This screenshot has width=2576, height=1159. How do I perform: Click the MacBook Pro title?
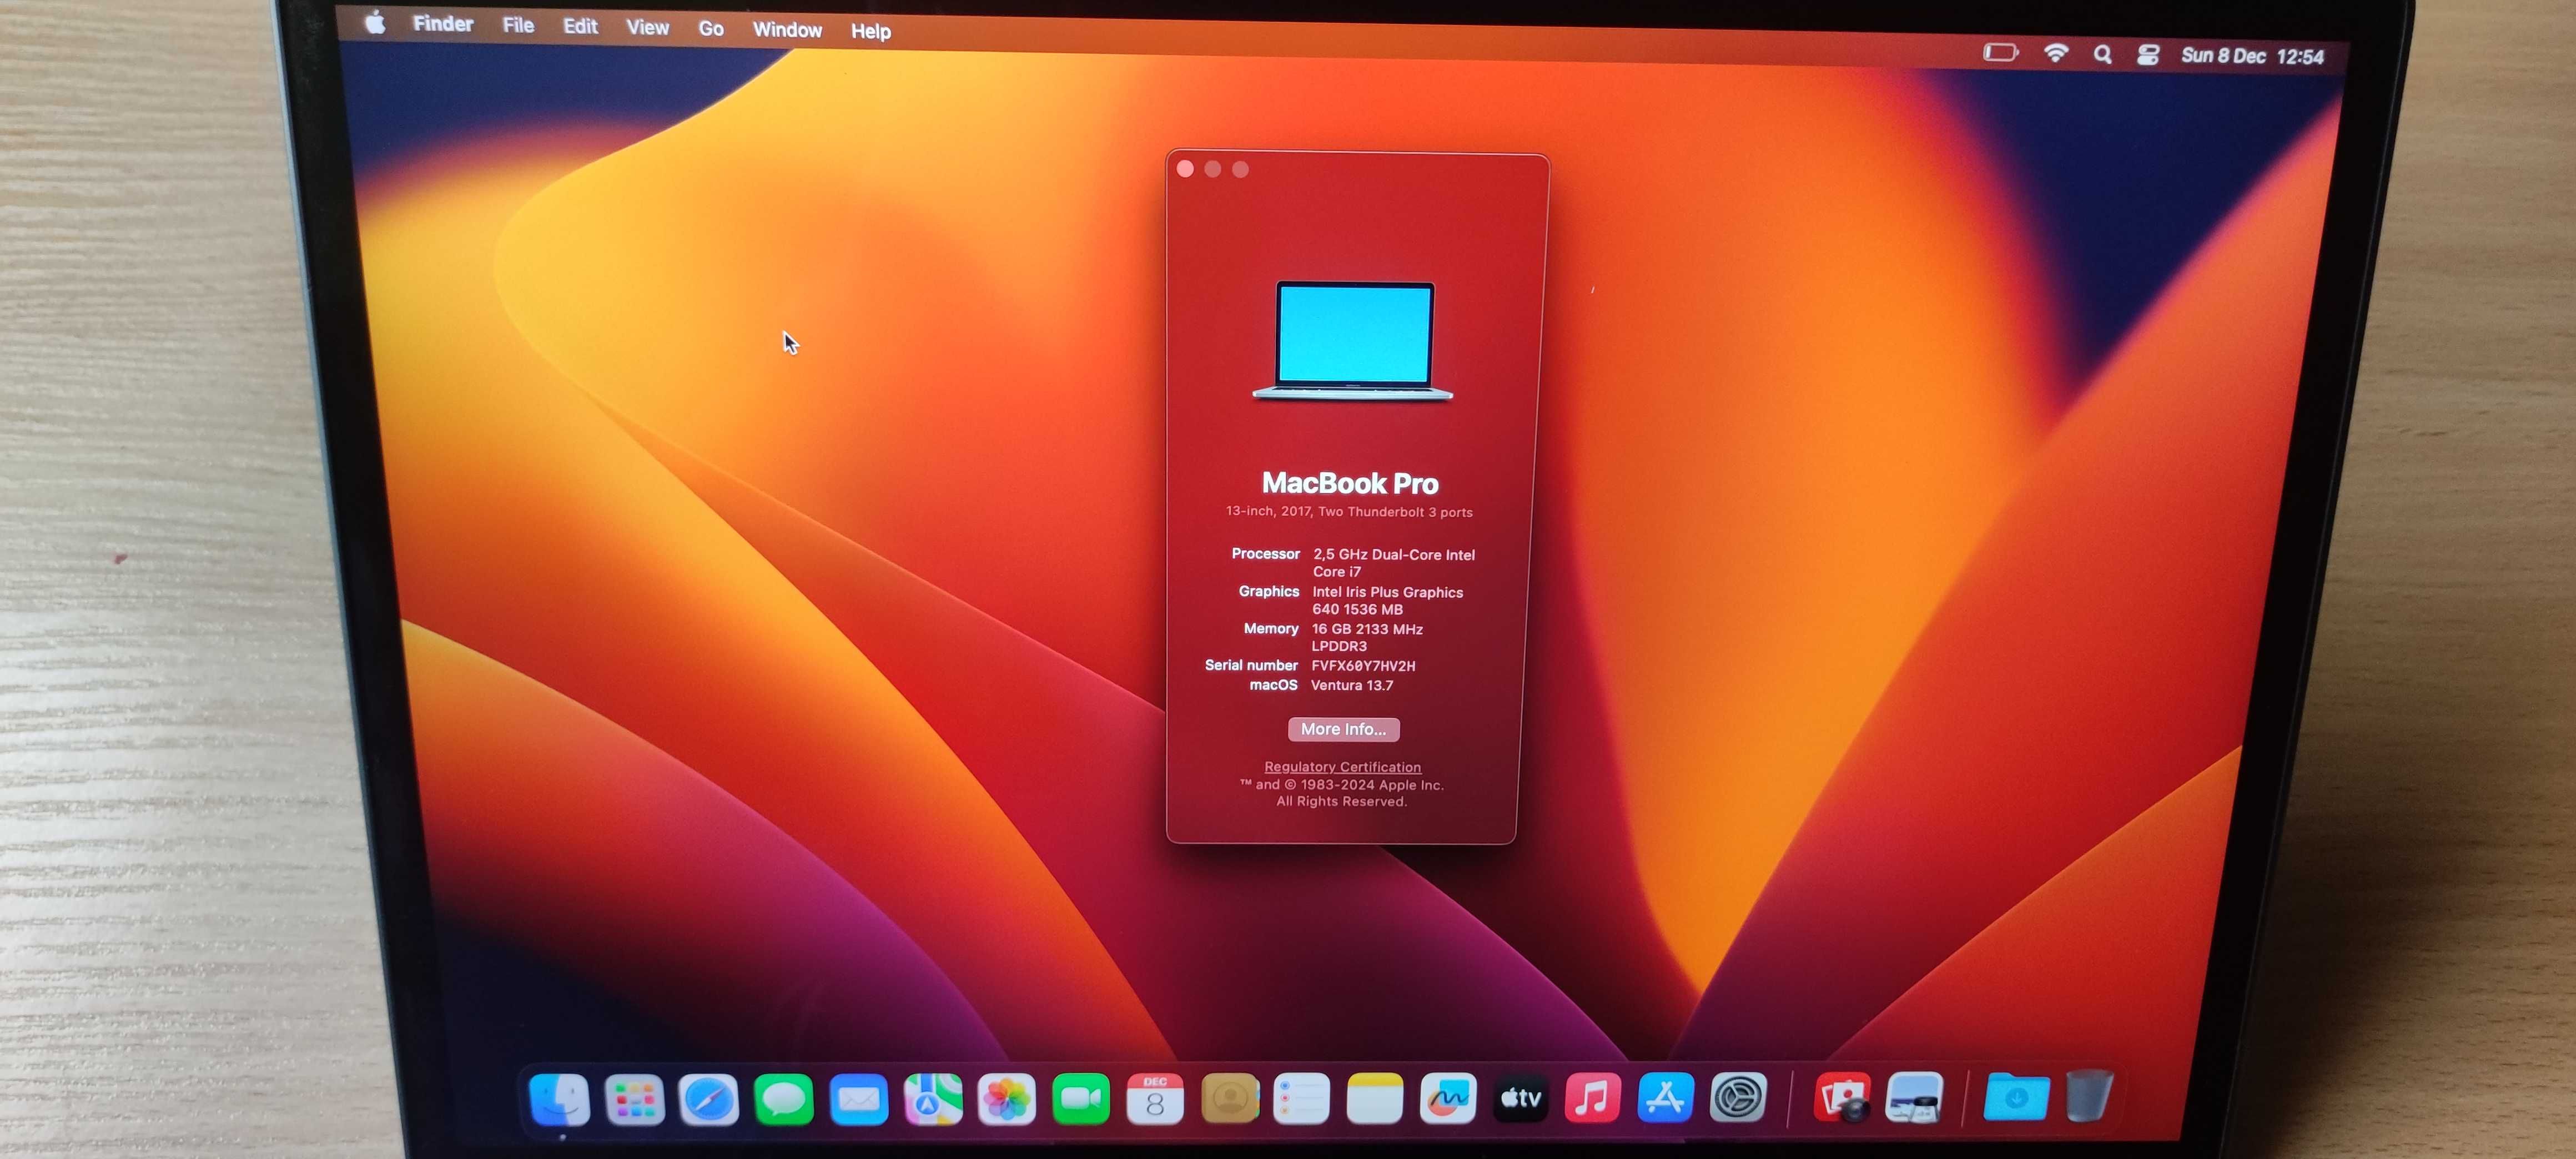click(x=1350, y=484)
